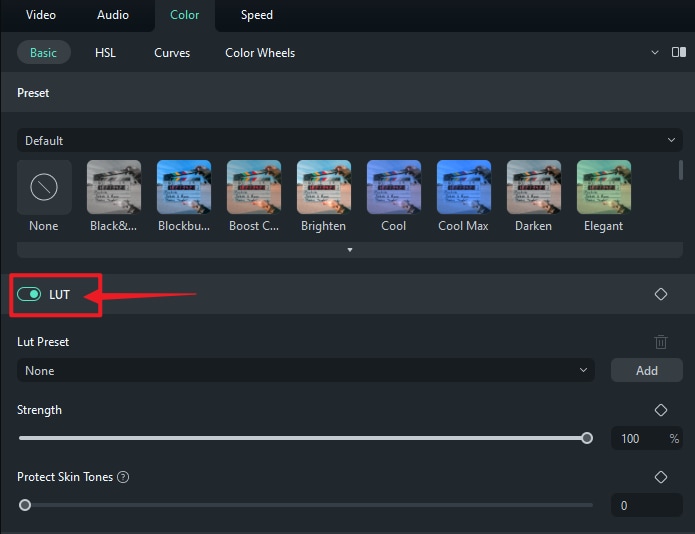Open Protect Skin Tones help icon

point(123,477)
